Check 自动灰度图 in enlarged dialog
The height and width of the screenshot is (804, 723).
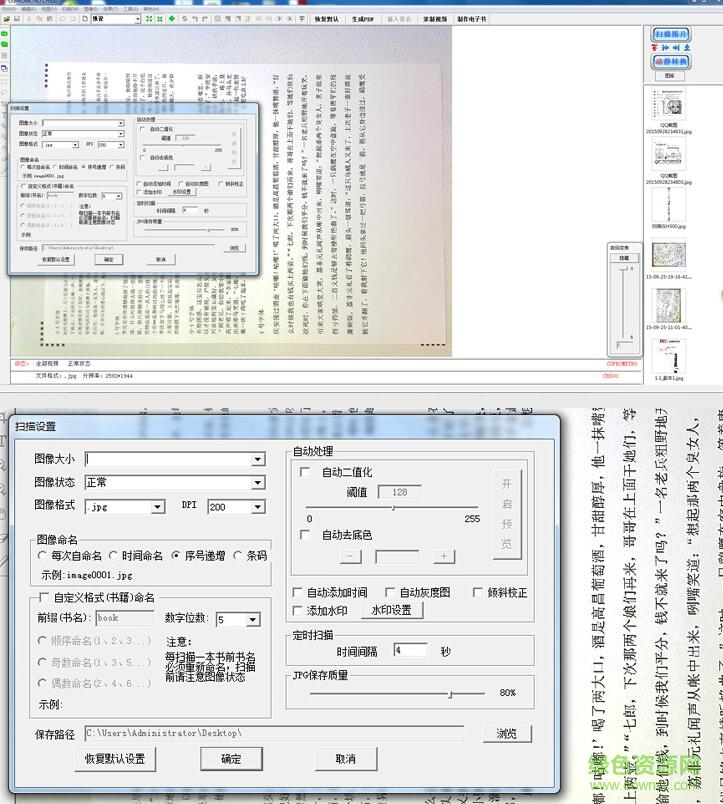390,592
